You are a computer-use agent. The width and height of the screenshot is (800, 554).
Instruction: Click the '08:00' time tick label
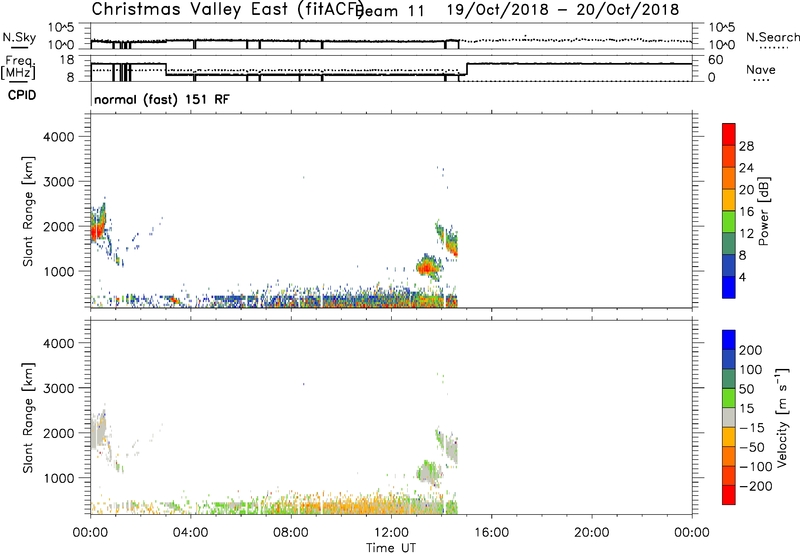291,533
